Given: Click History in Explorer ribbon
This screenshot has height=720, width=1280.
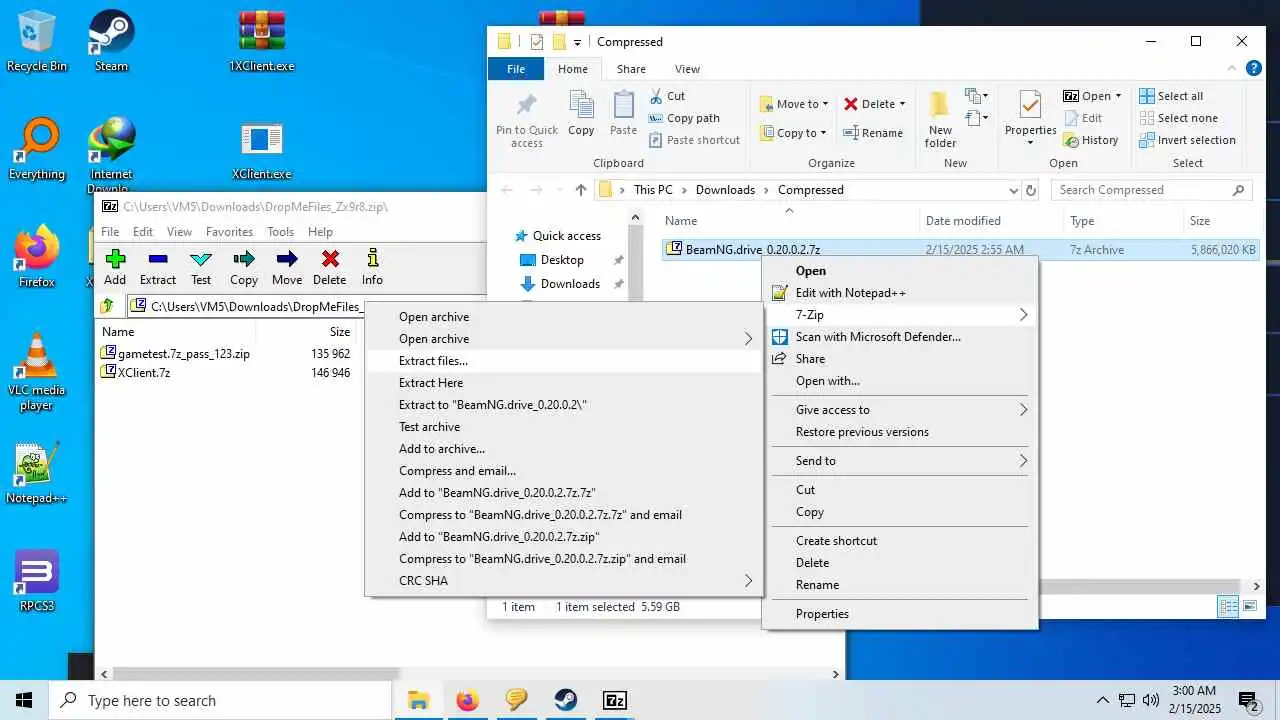Looking at the screenshot, I should (x=1090, y=140).
